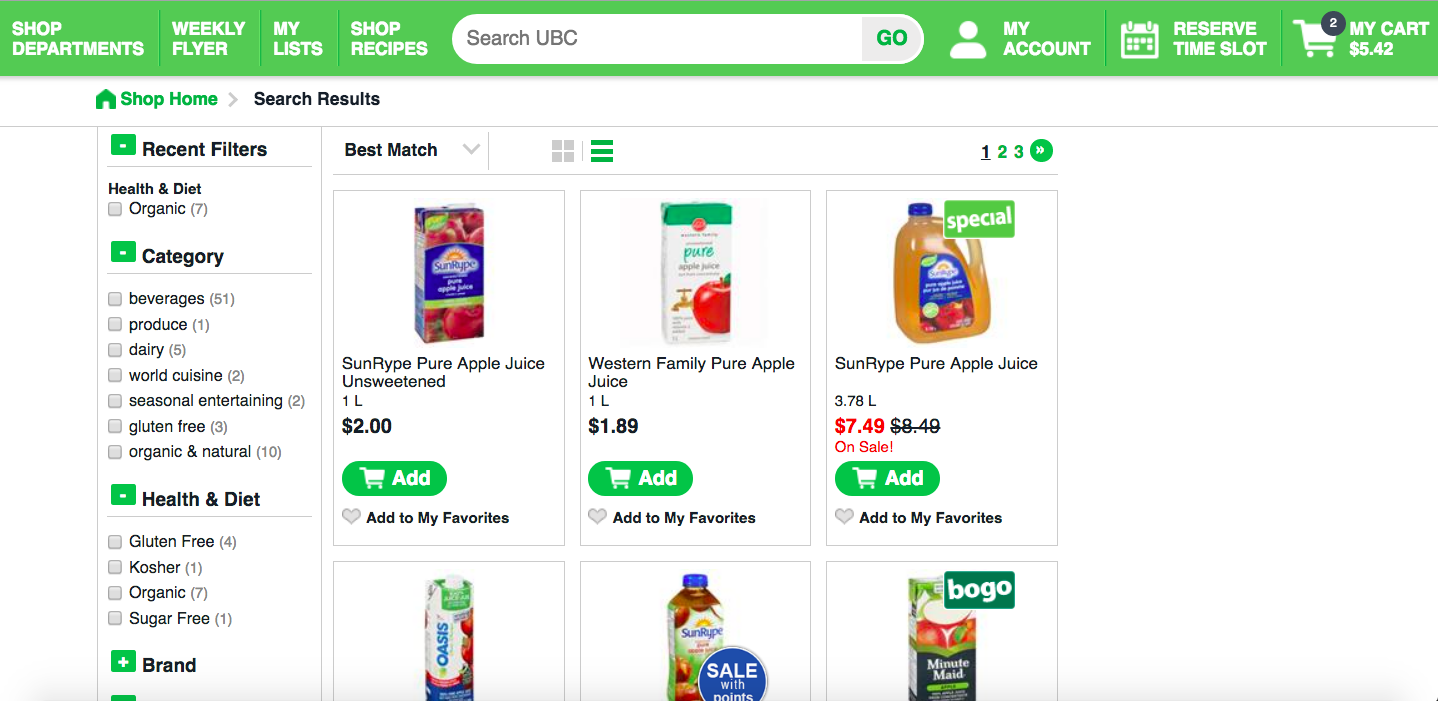The height and width of the screenshot is (701, 1438).
Task: Add SunRype 3.78 L juice to cart
Action: click(887, 478)
